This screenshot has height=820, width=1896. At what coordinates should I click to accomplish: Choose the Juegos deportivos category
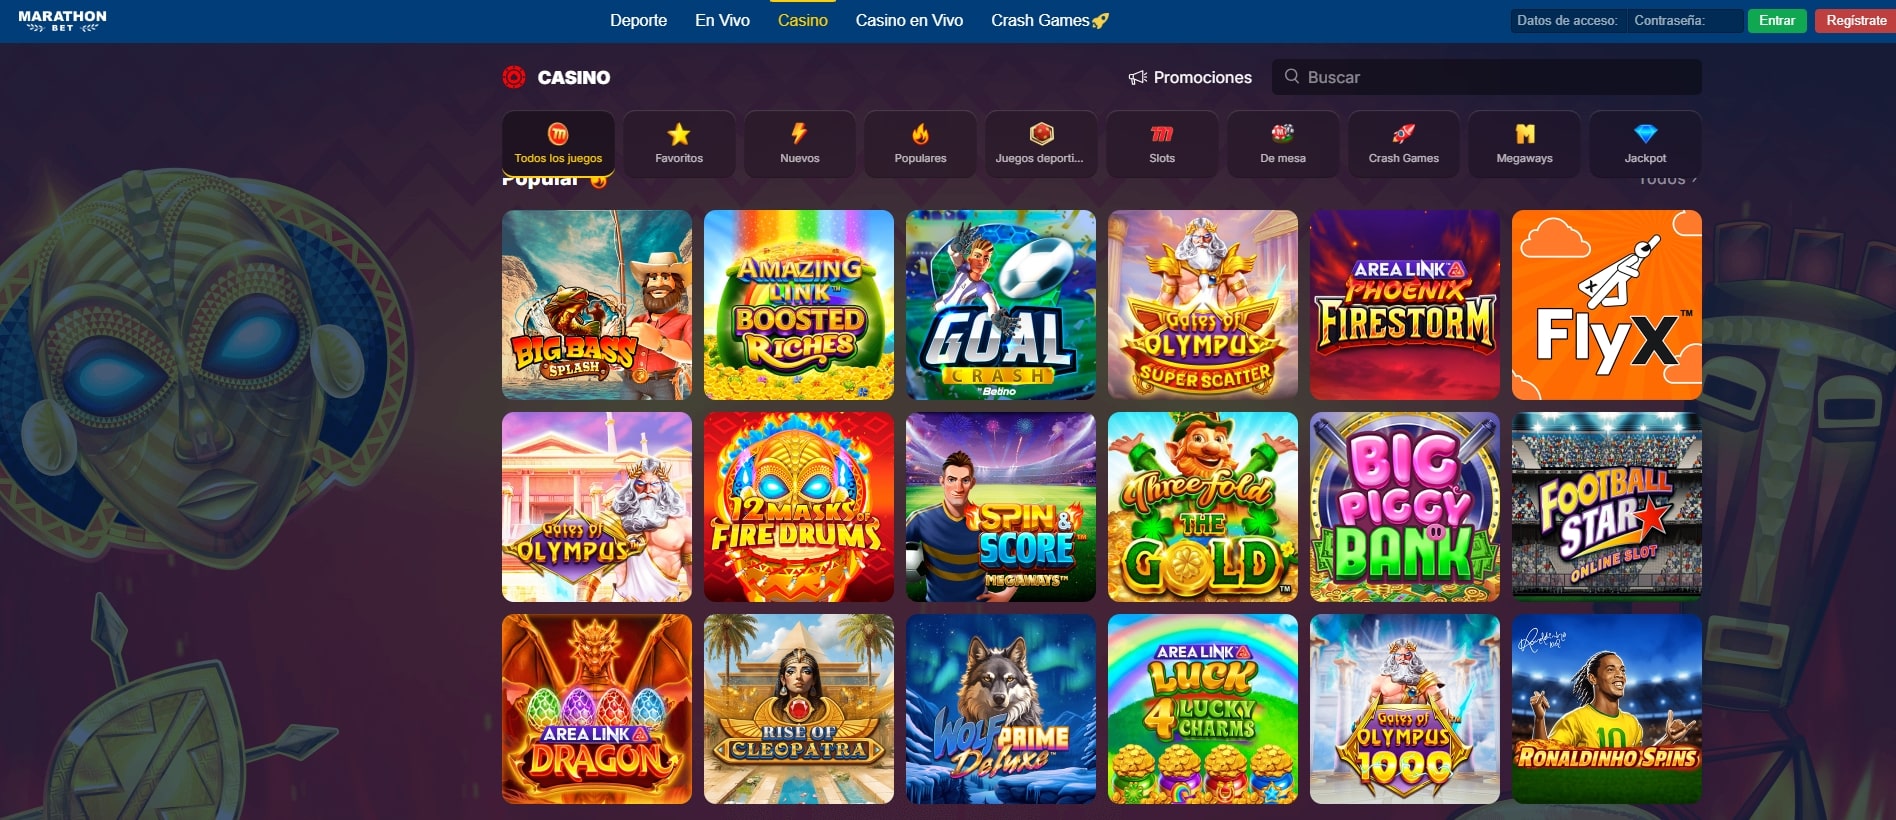tap(1040, 144)
